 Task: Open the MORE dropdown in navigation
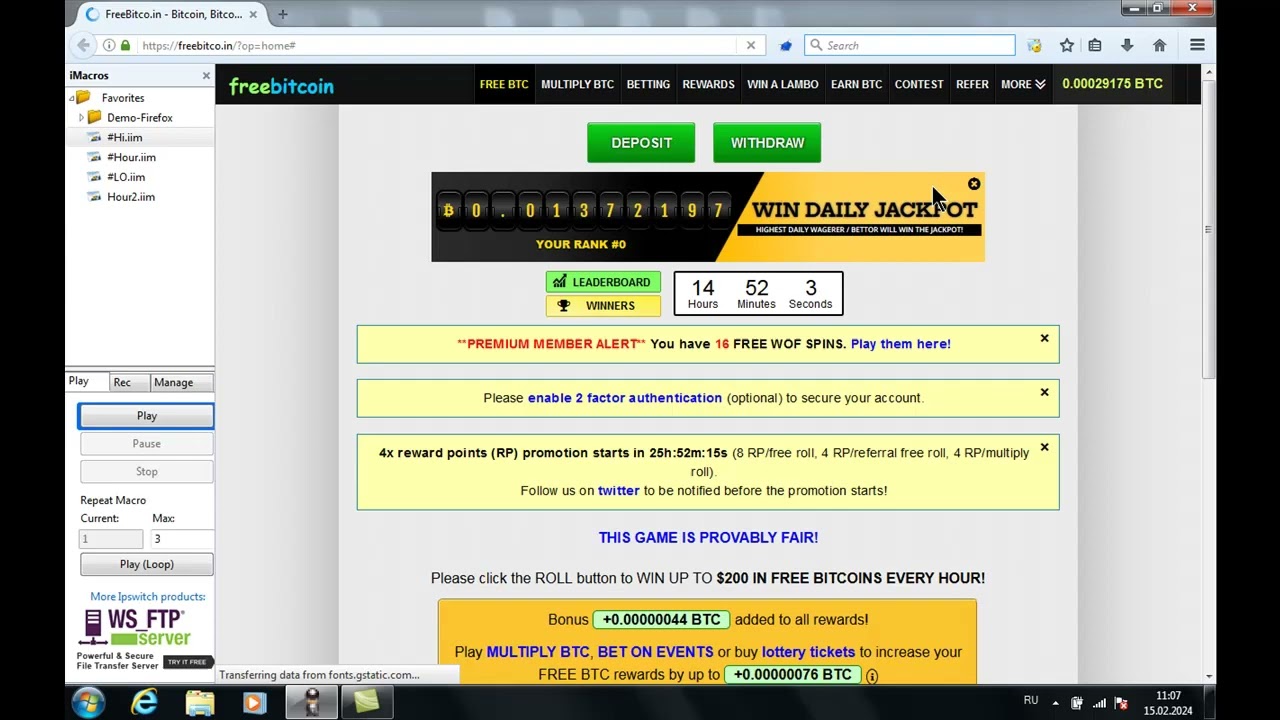pyautogui.click(x=1023, y=84)
